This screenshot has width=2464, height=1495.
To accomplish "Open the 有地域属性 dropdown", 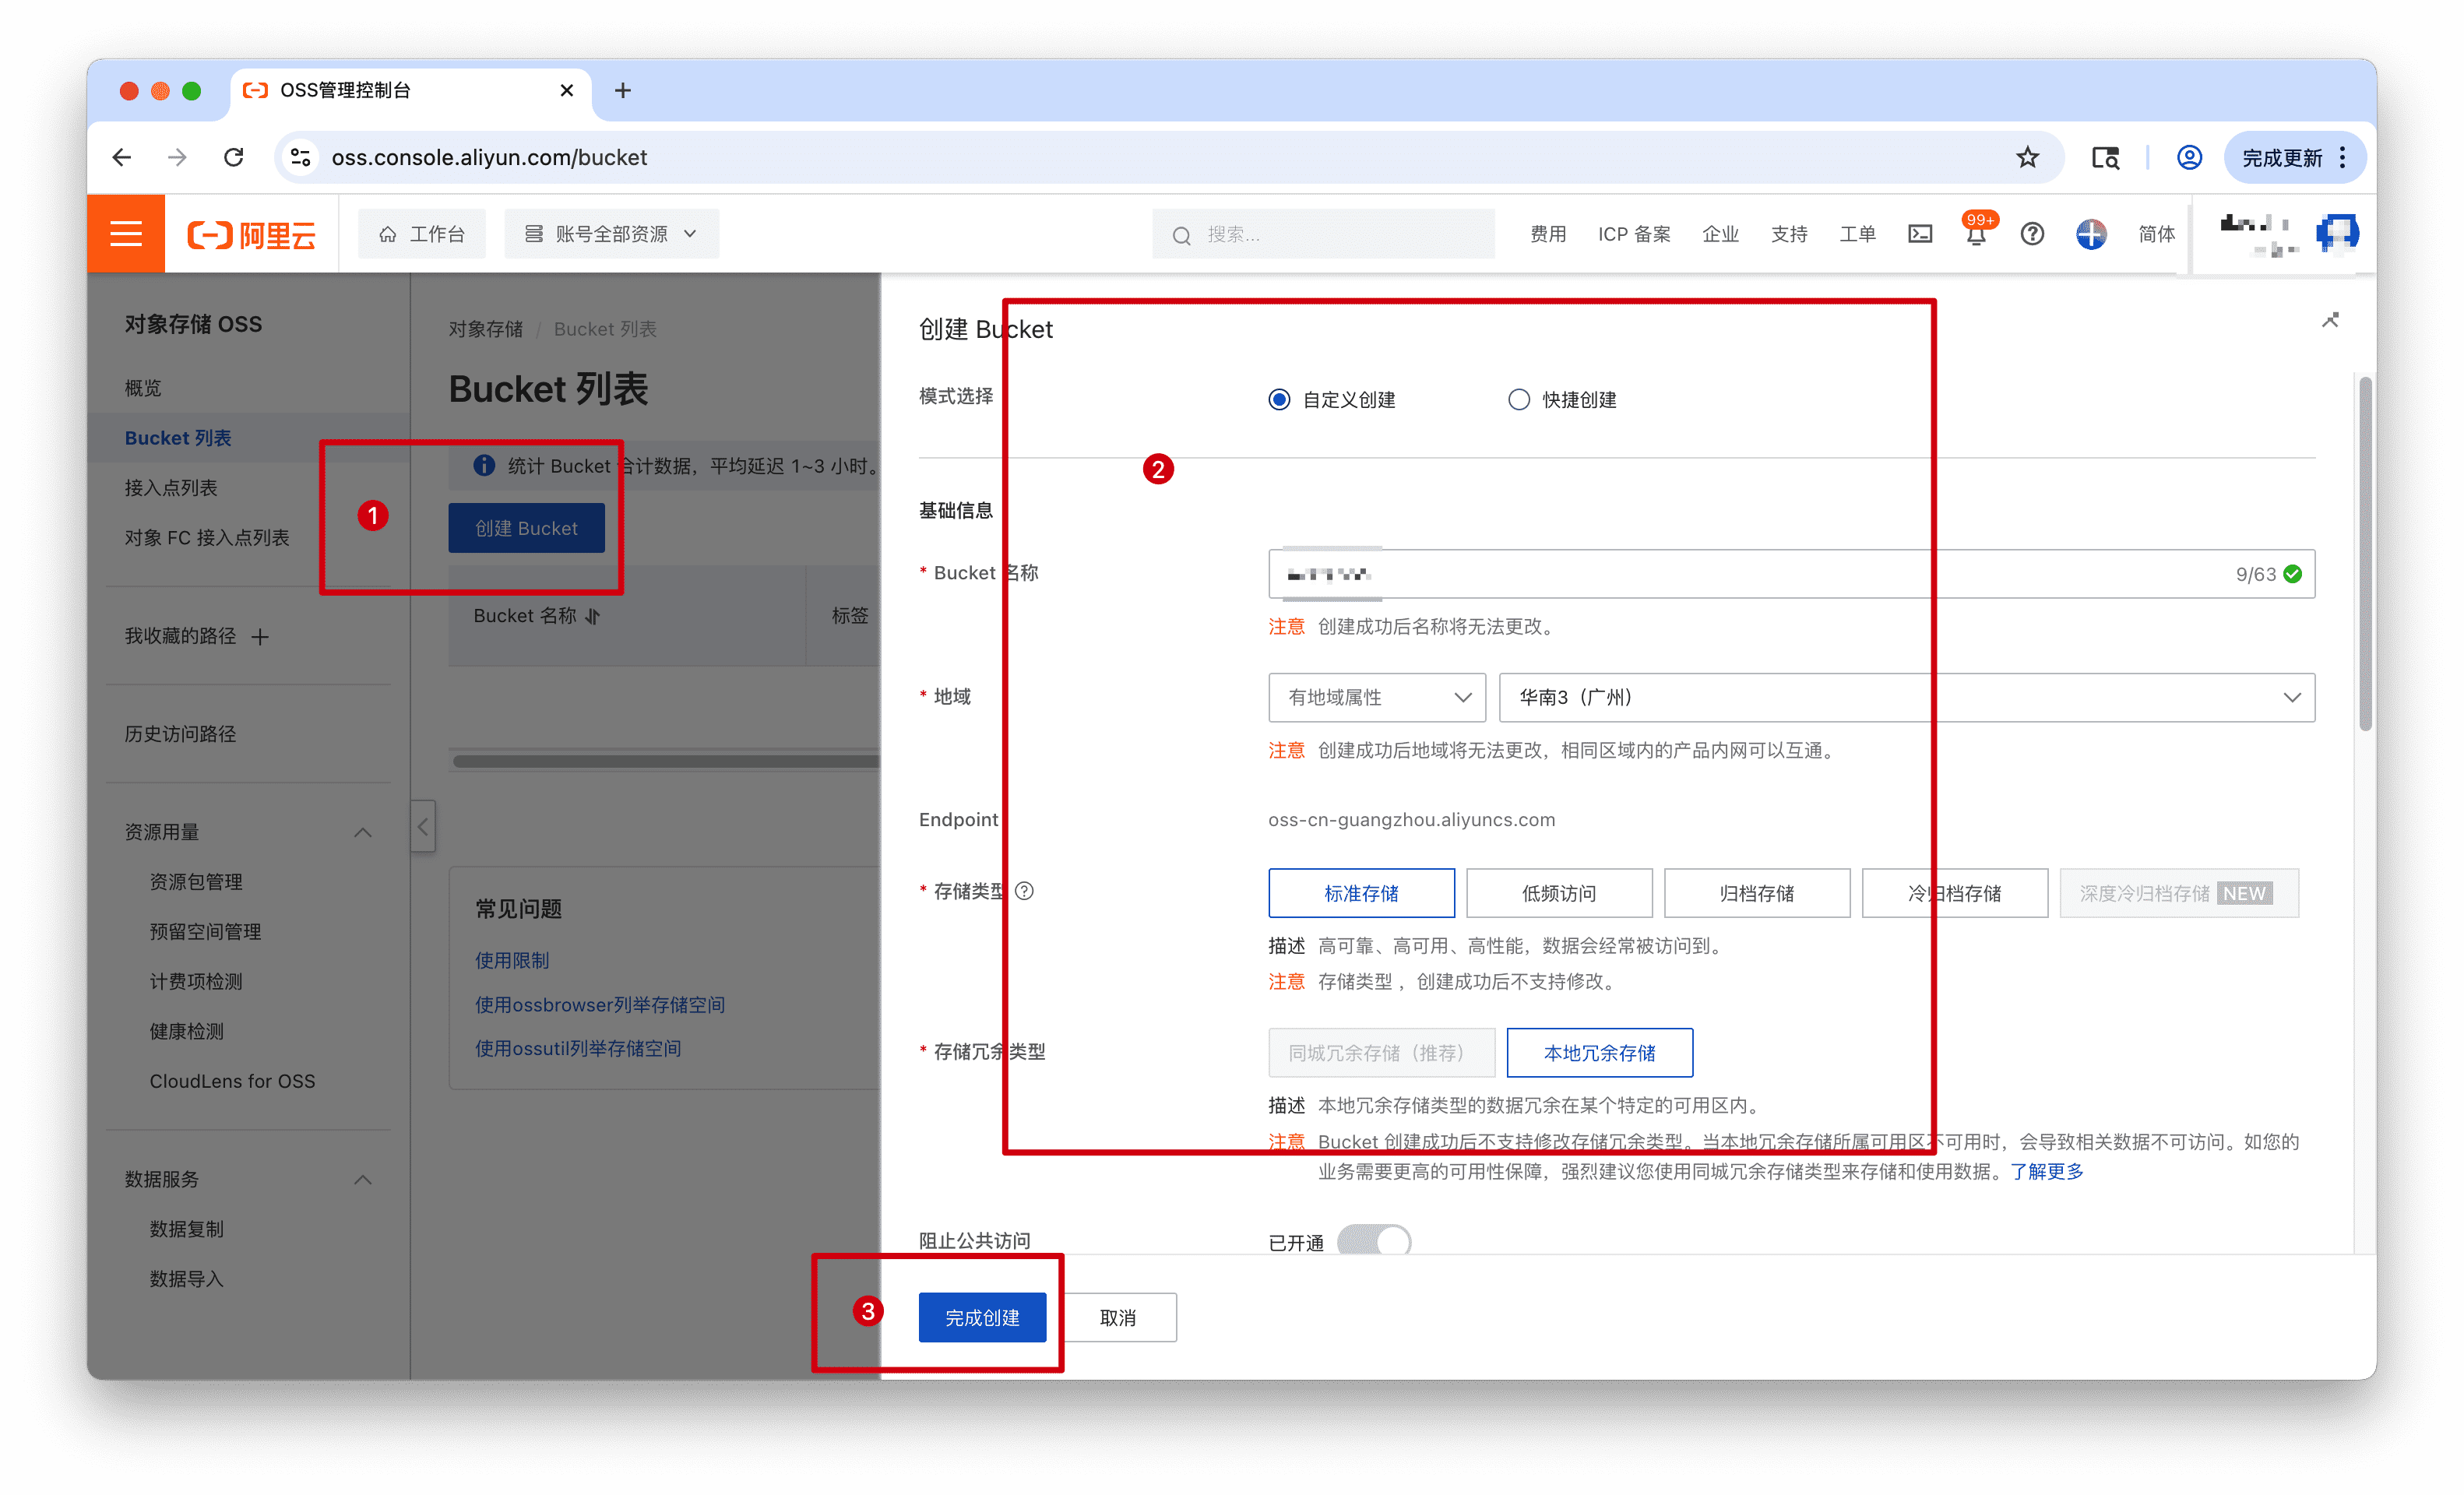I will tap(1376, 697).
